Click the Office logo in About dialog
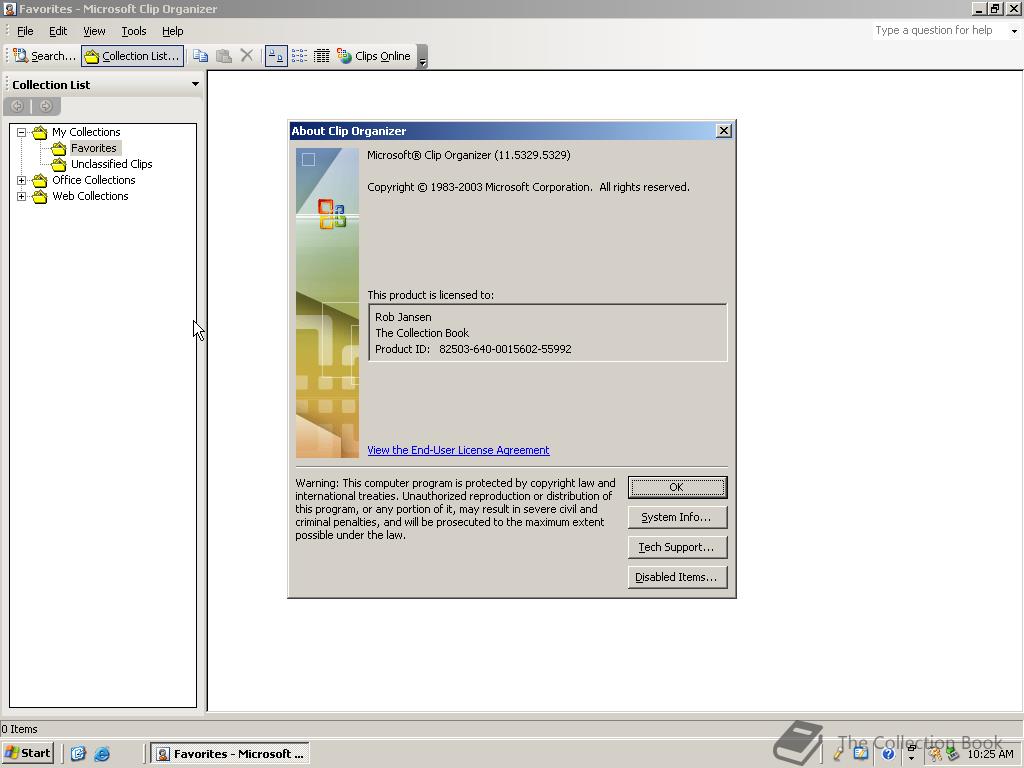1024x768 pixels. (x=332, y=214)
